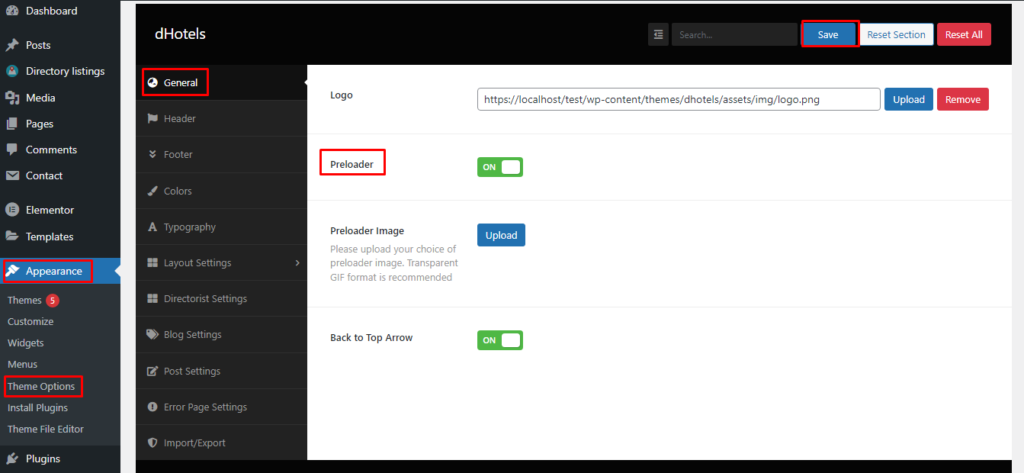Image resolution: width=1024 pixels, height=473 pixels.
Task: Upload a Preloader Image
Action: (x=500, y=235)
